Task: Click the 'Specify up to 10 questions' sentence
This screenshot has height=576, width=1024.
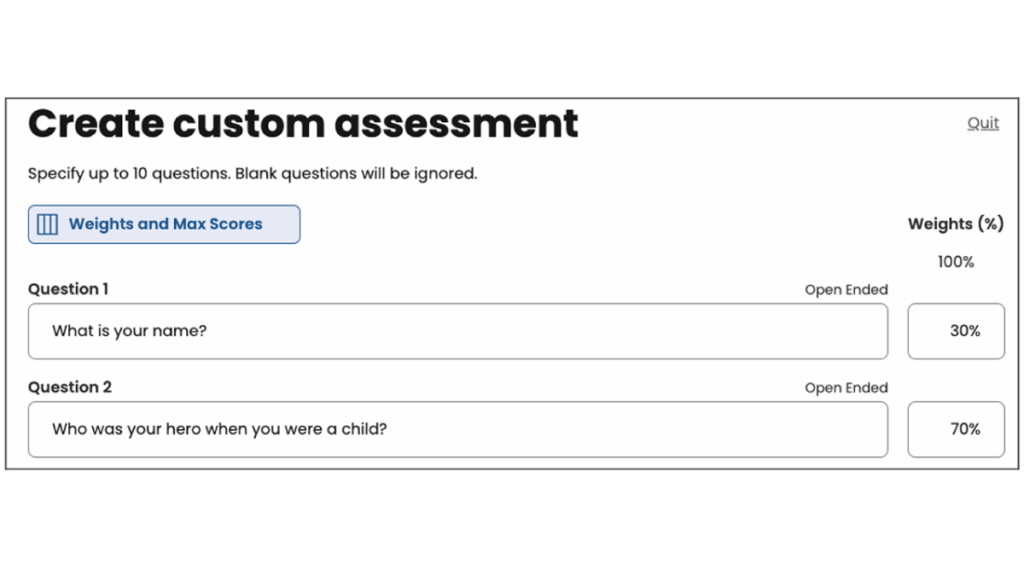Action: tap(129, 173)
